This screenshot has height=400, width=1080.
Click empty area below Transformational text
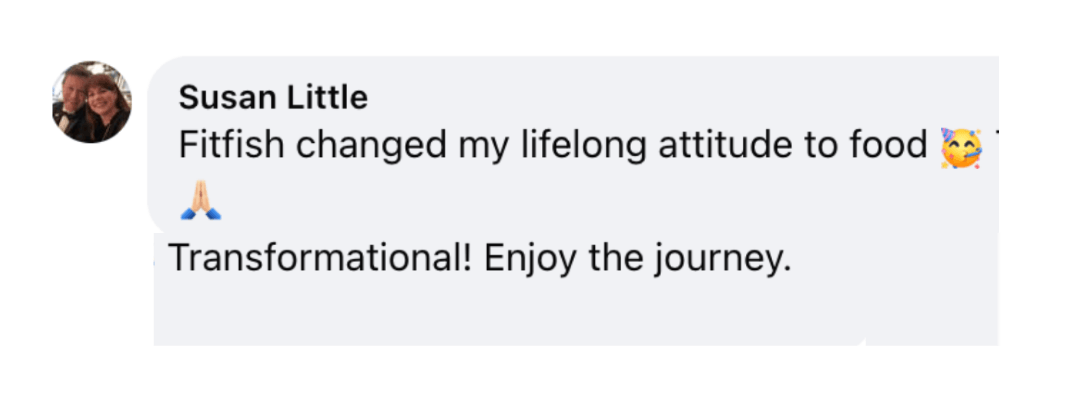click(x=500, y=315)
